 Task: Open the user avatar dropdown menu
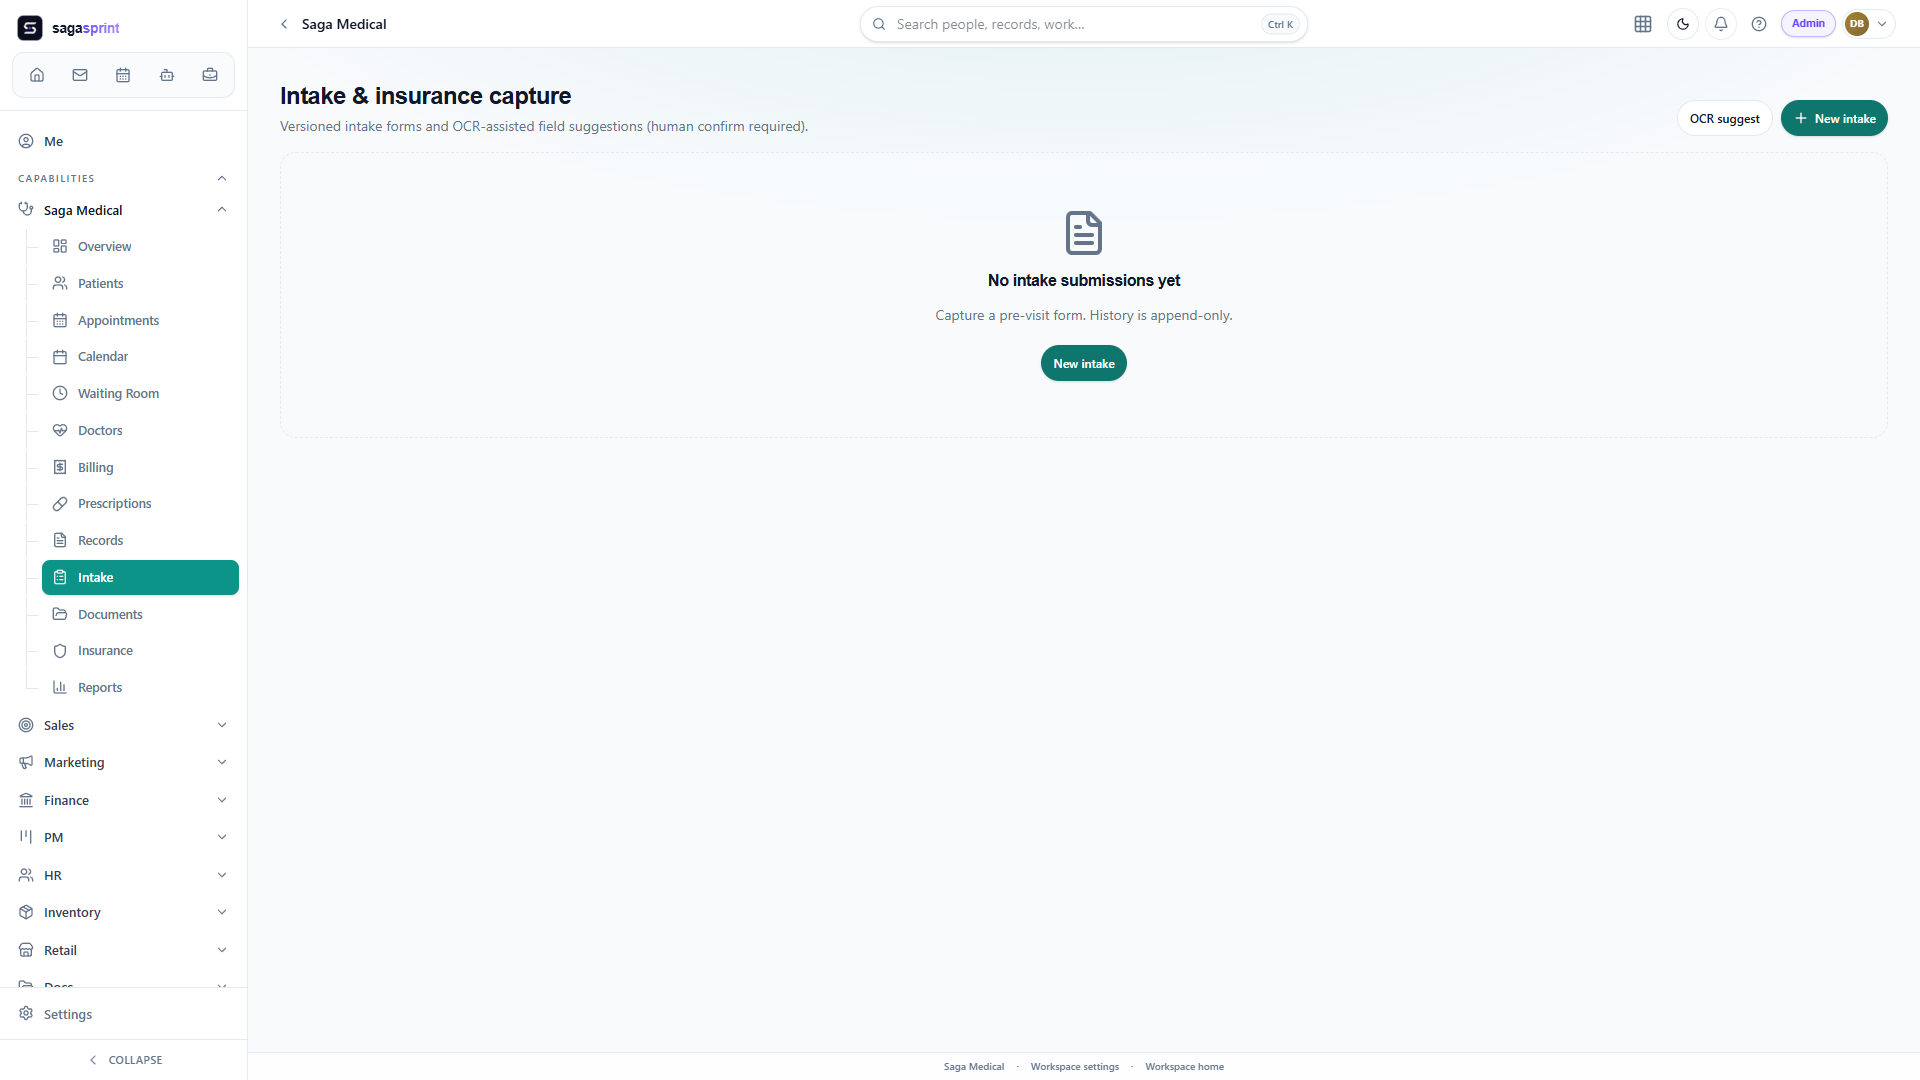click(x=1869, y=24)
